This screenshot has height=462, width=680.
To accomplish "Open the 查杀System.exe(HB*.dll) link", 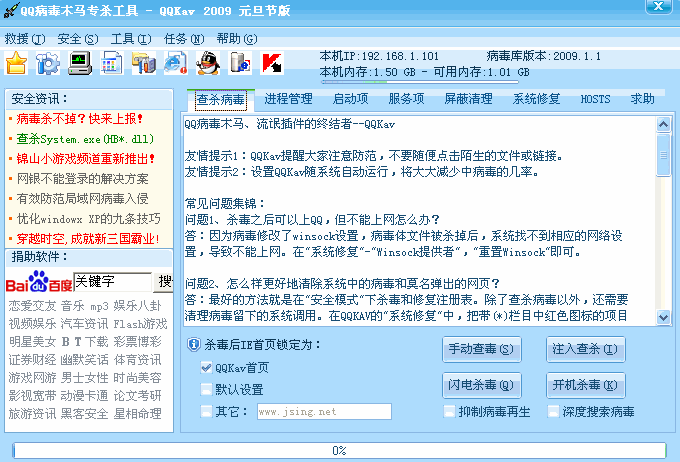I will click(85, 139).
